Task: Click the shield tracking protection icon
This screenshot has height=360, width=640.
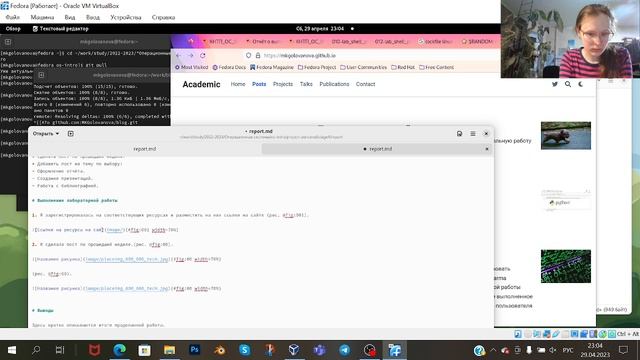Action: pos(248,56)
